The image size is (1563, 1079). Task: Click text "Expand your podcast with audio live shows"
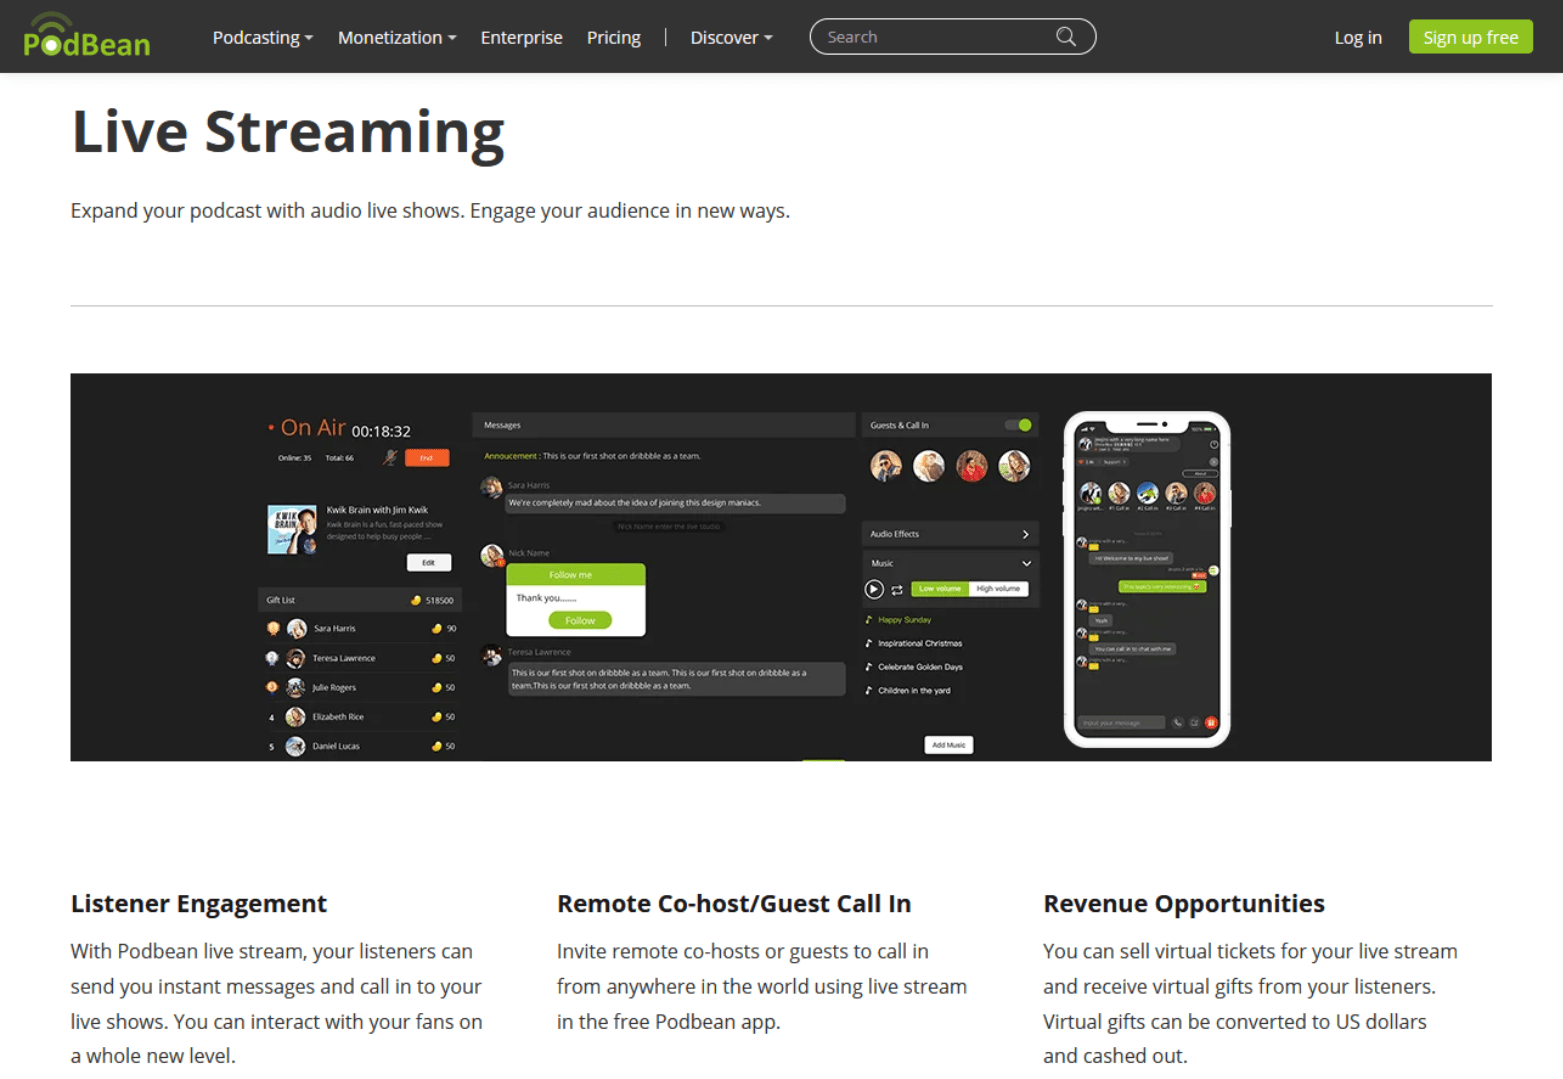[267, 211]
